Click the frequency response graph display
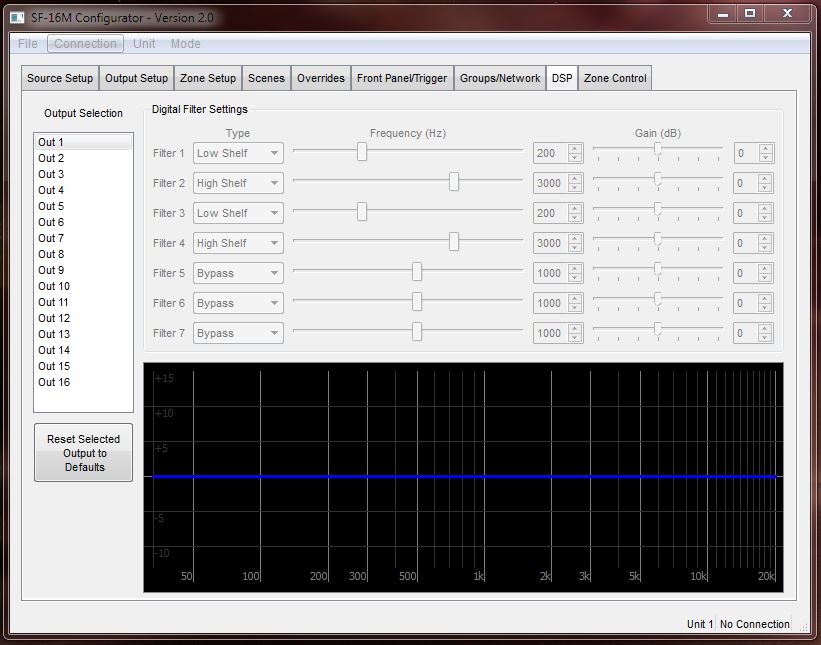This screenshot has height=645, width=821. (463, 477)
